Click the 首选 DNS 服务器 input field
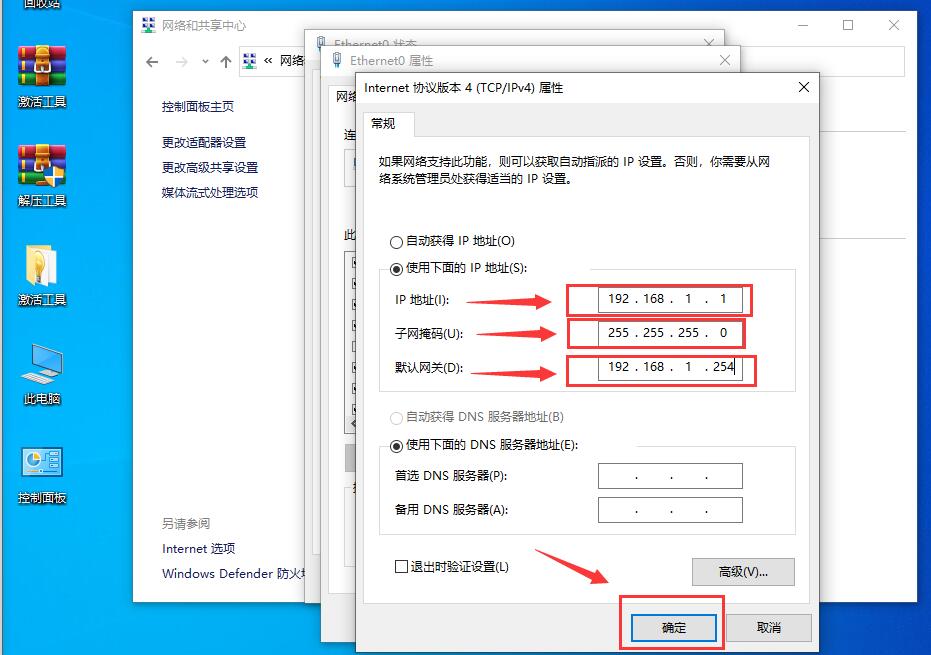Viewport: 931px width, 655px height. click(670, 476)
